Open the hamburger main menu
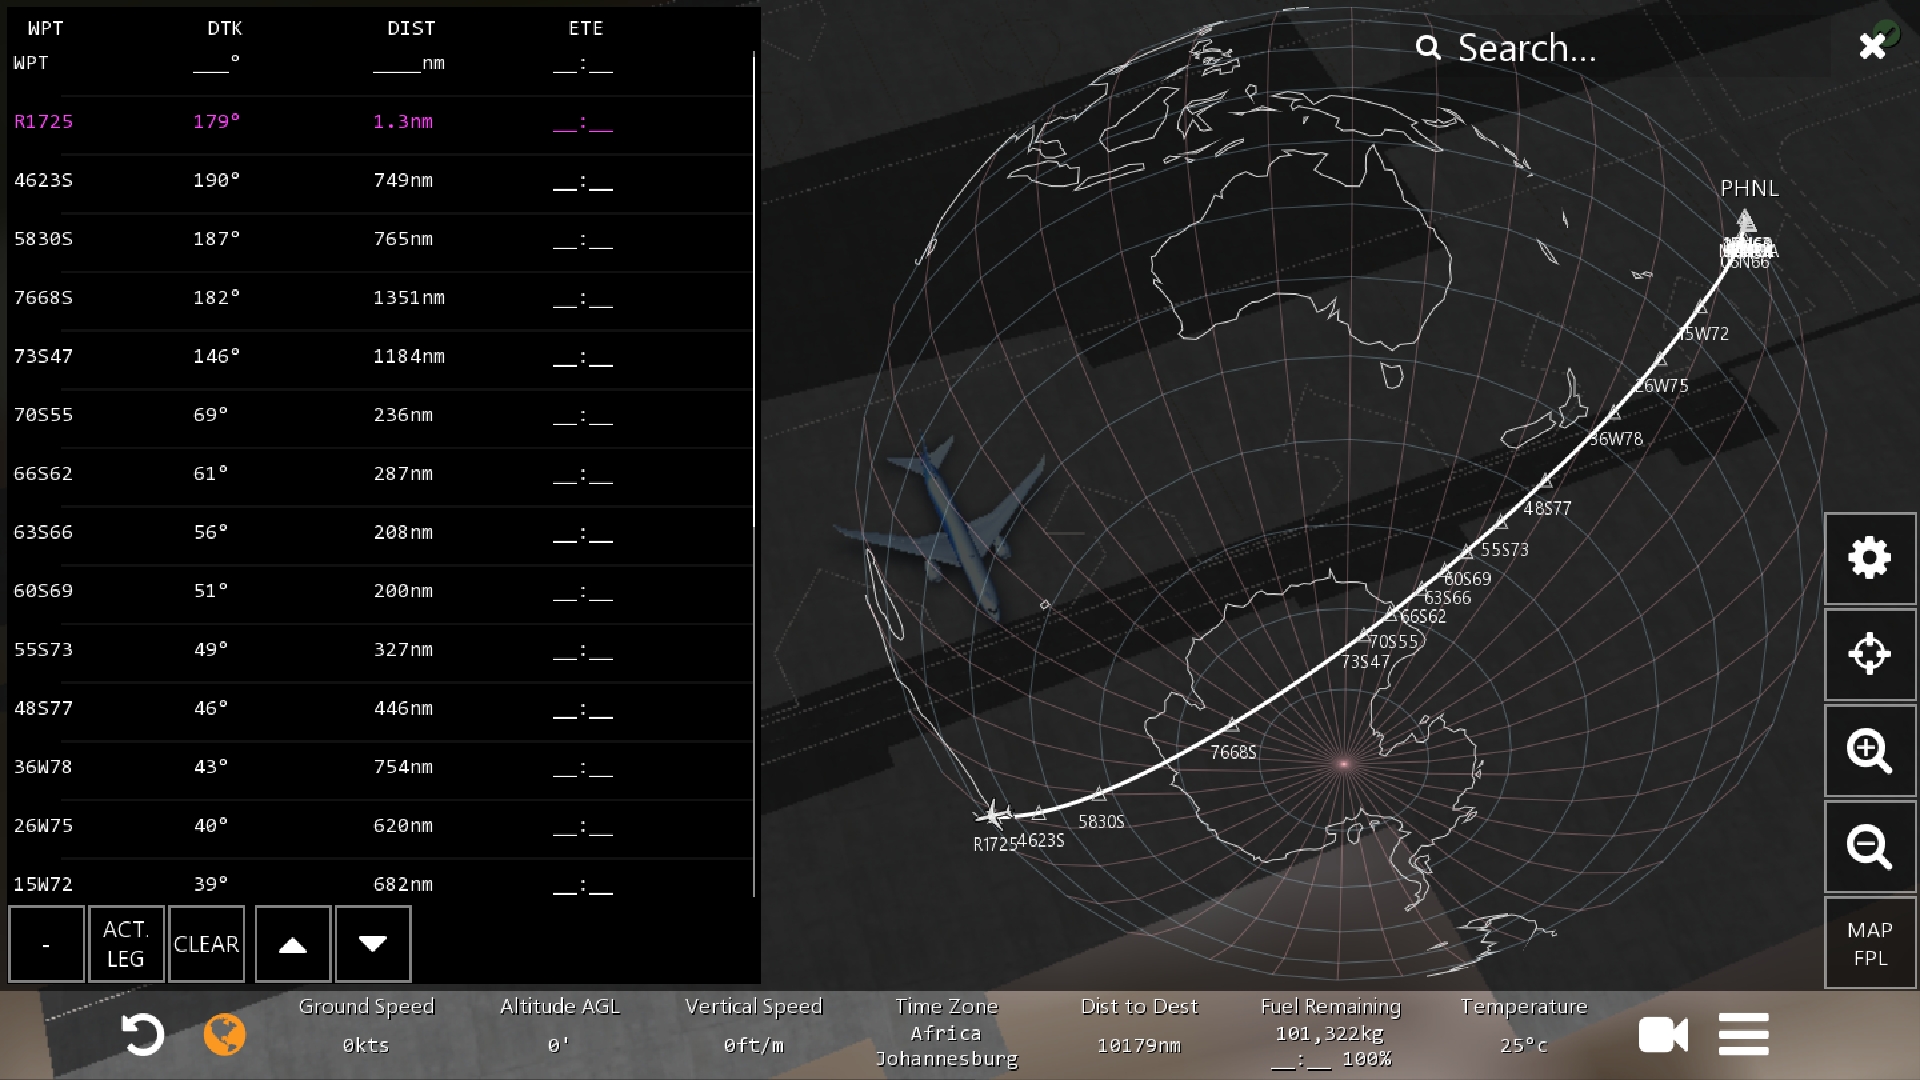1920x1080 pixels. pos(1743,1034)
